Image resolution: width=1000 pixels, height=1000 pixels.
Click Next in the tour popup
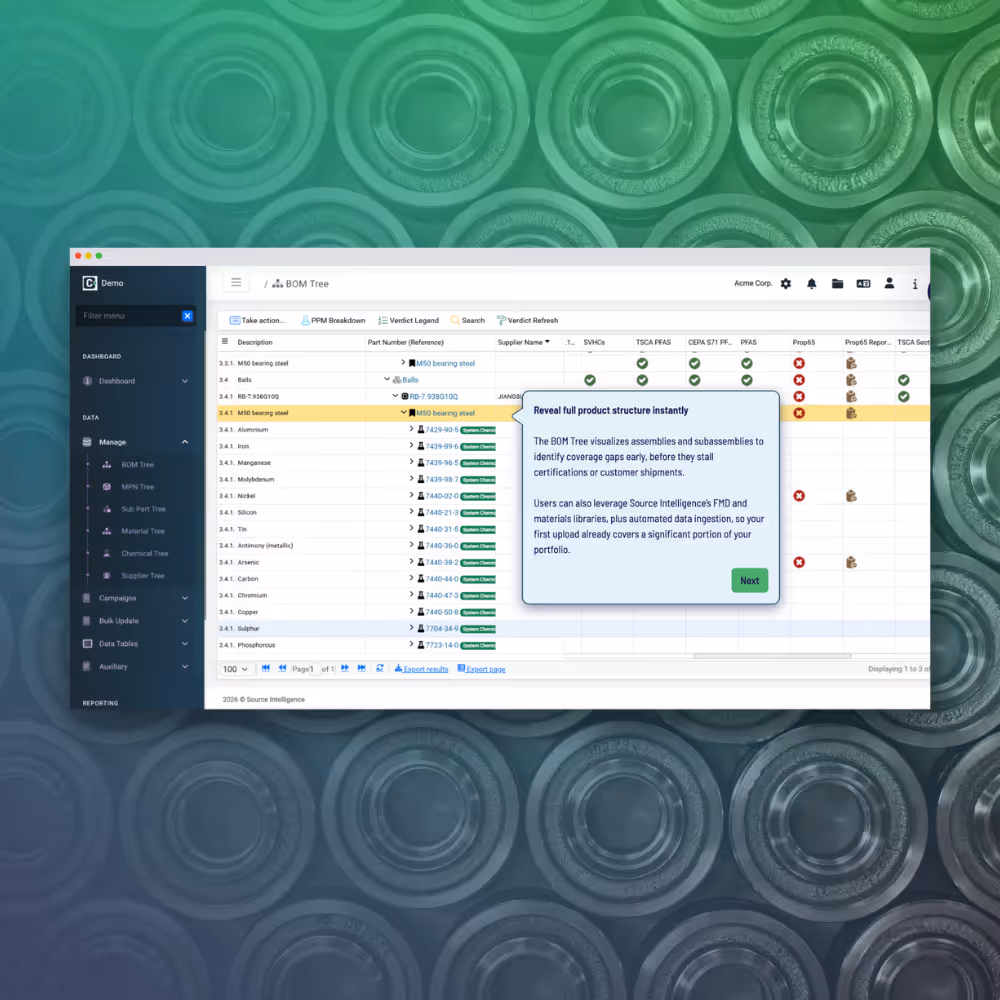point(749,580)
